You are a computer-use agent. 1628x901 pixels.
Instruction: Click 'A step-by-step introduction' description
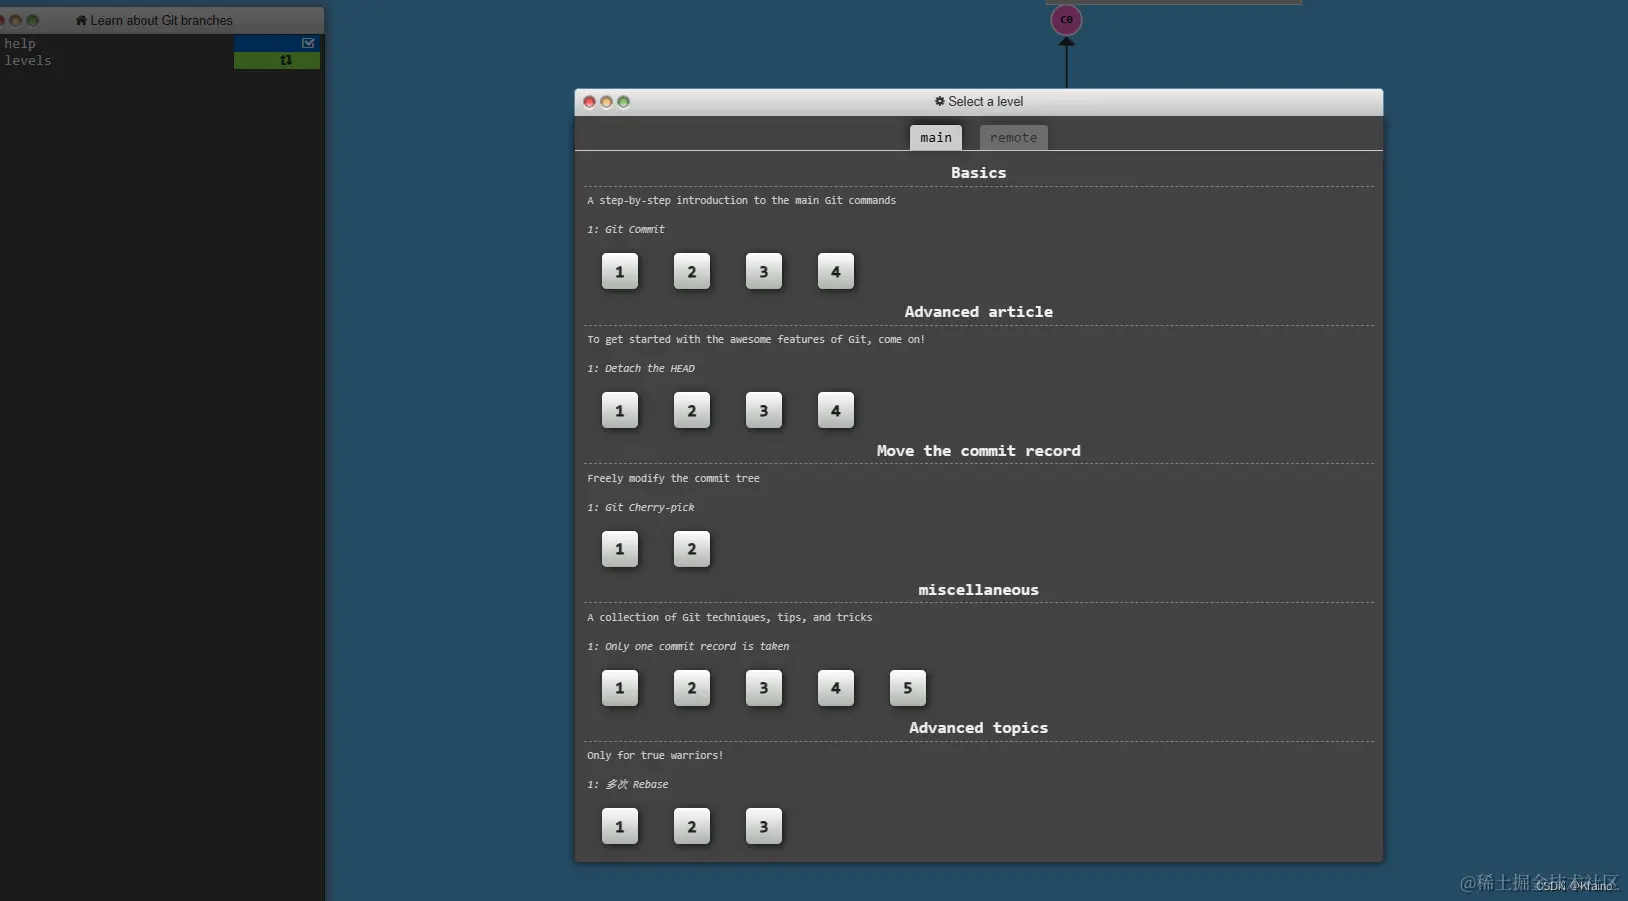pos(741,200)
